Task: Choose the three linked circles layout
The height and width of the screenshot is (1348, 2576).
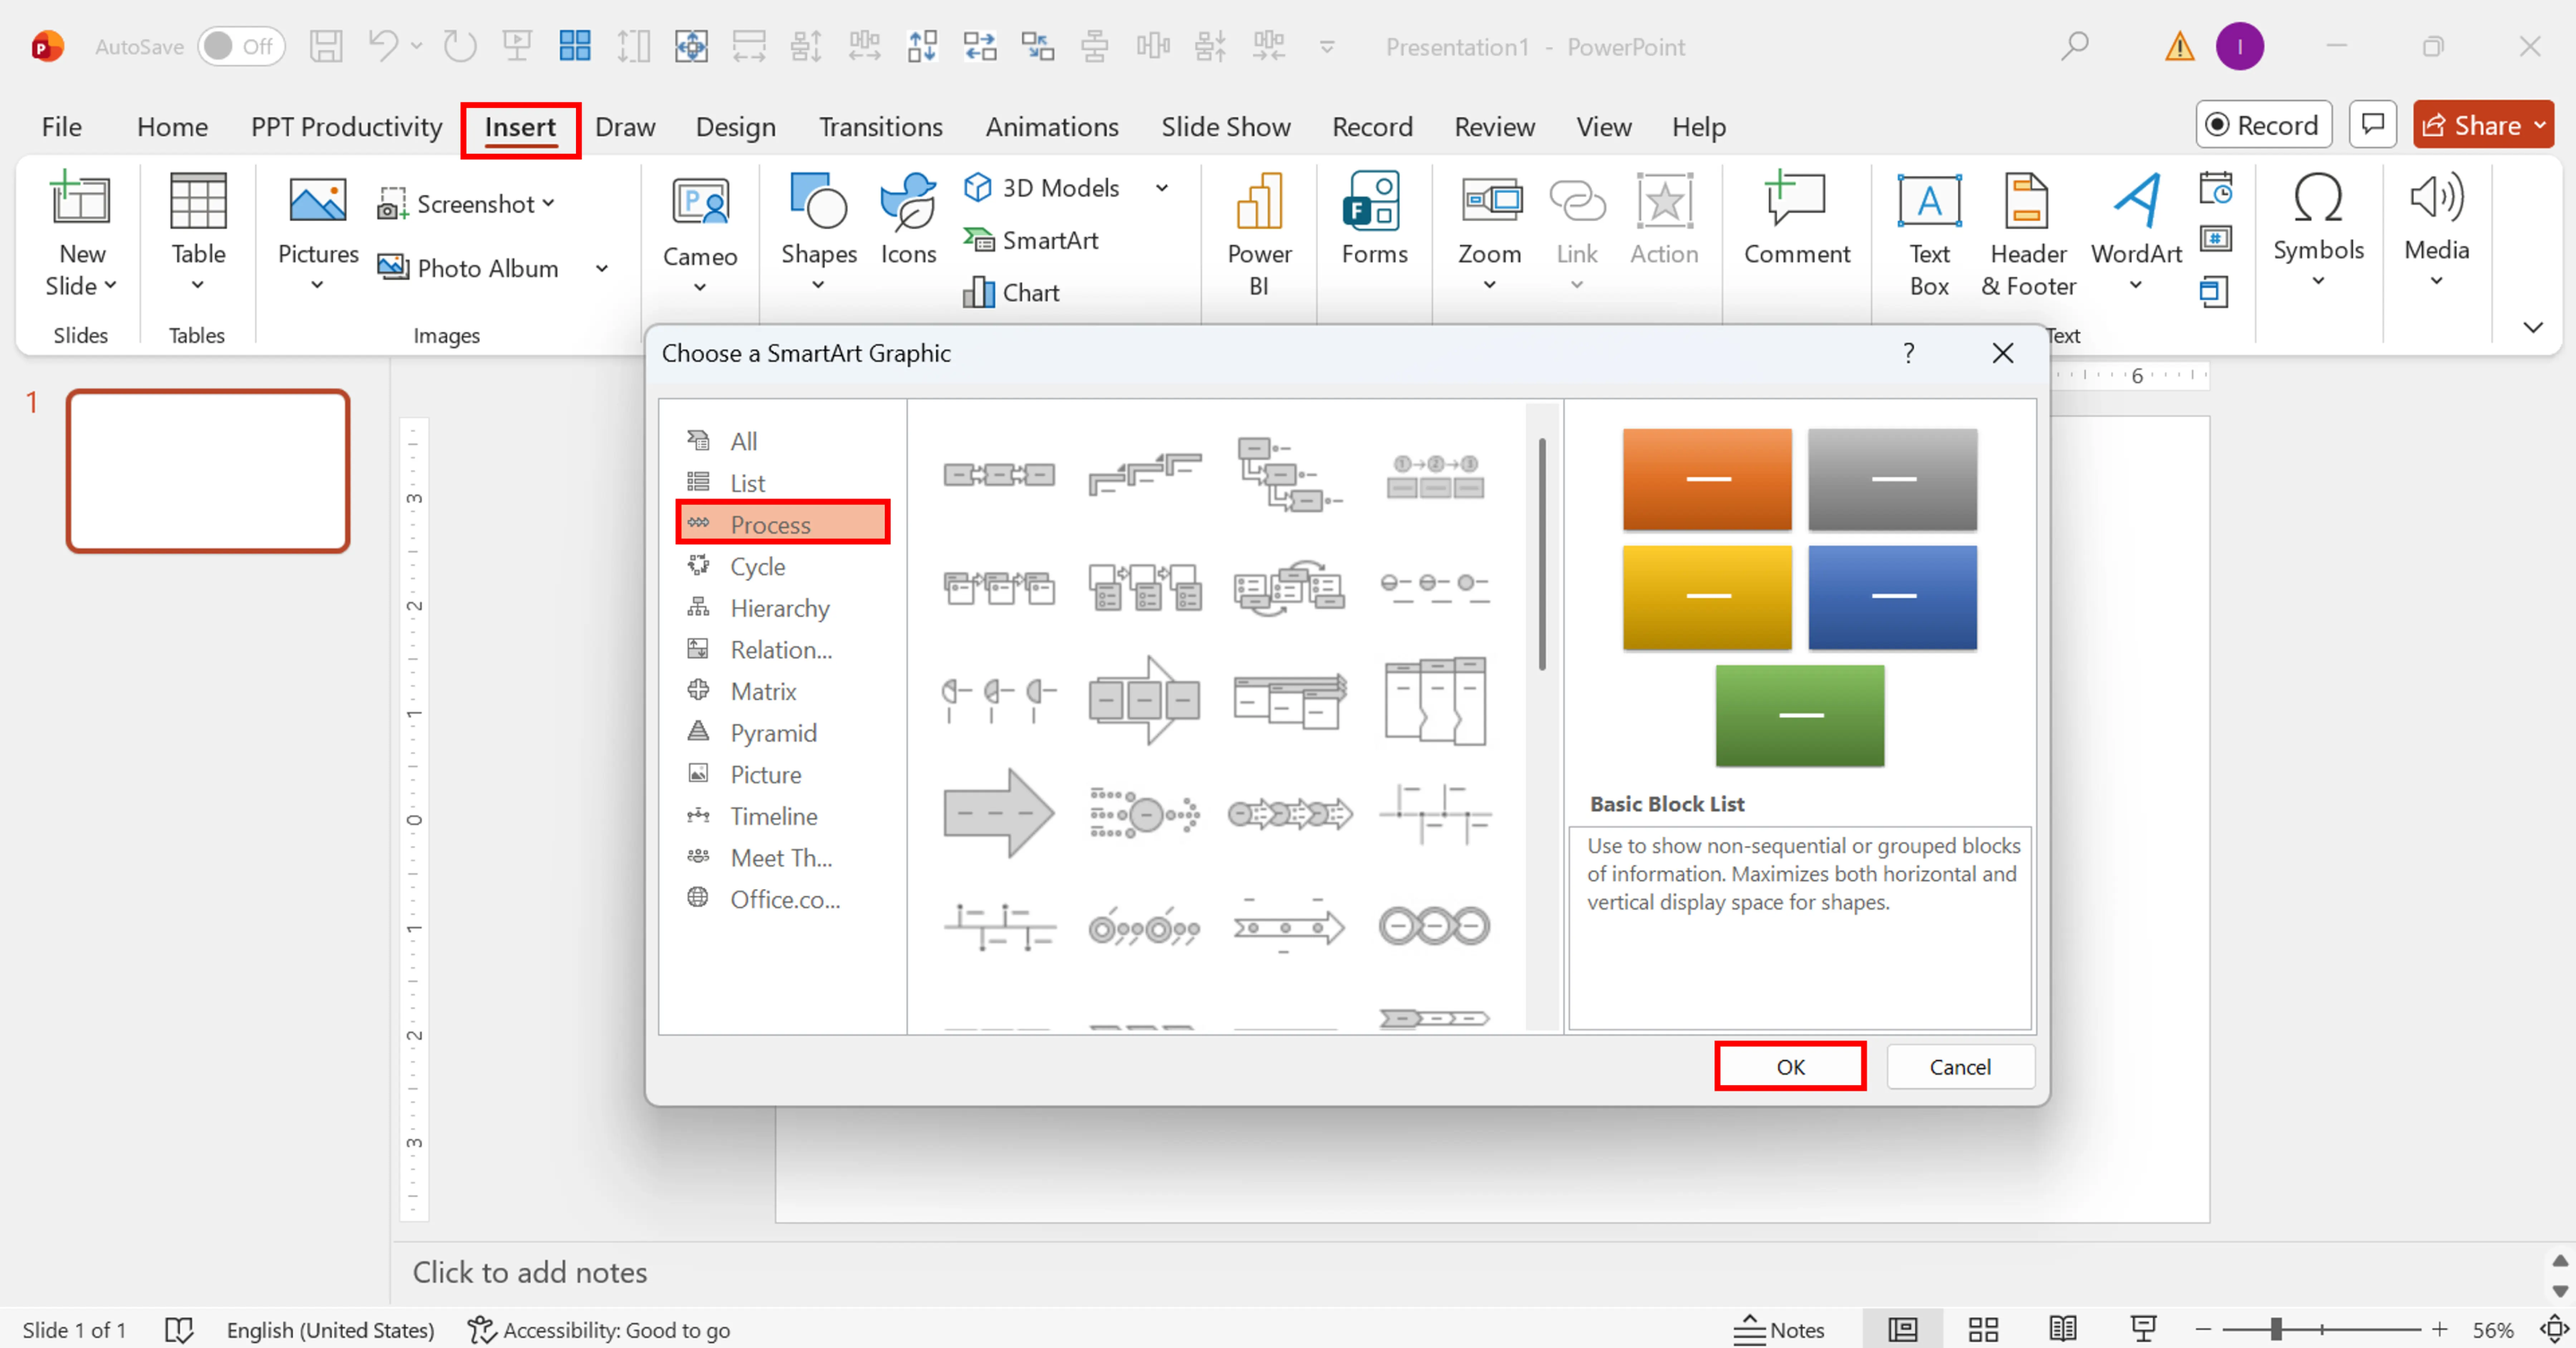Action: pyautogui.click(x=1434, y=926)
